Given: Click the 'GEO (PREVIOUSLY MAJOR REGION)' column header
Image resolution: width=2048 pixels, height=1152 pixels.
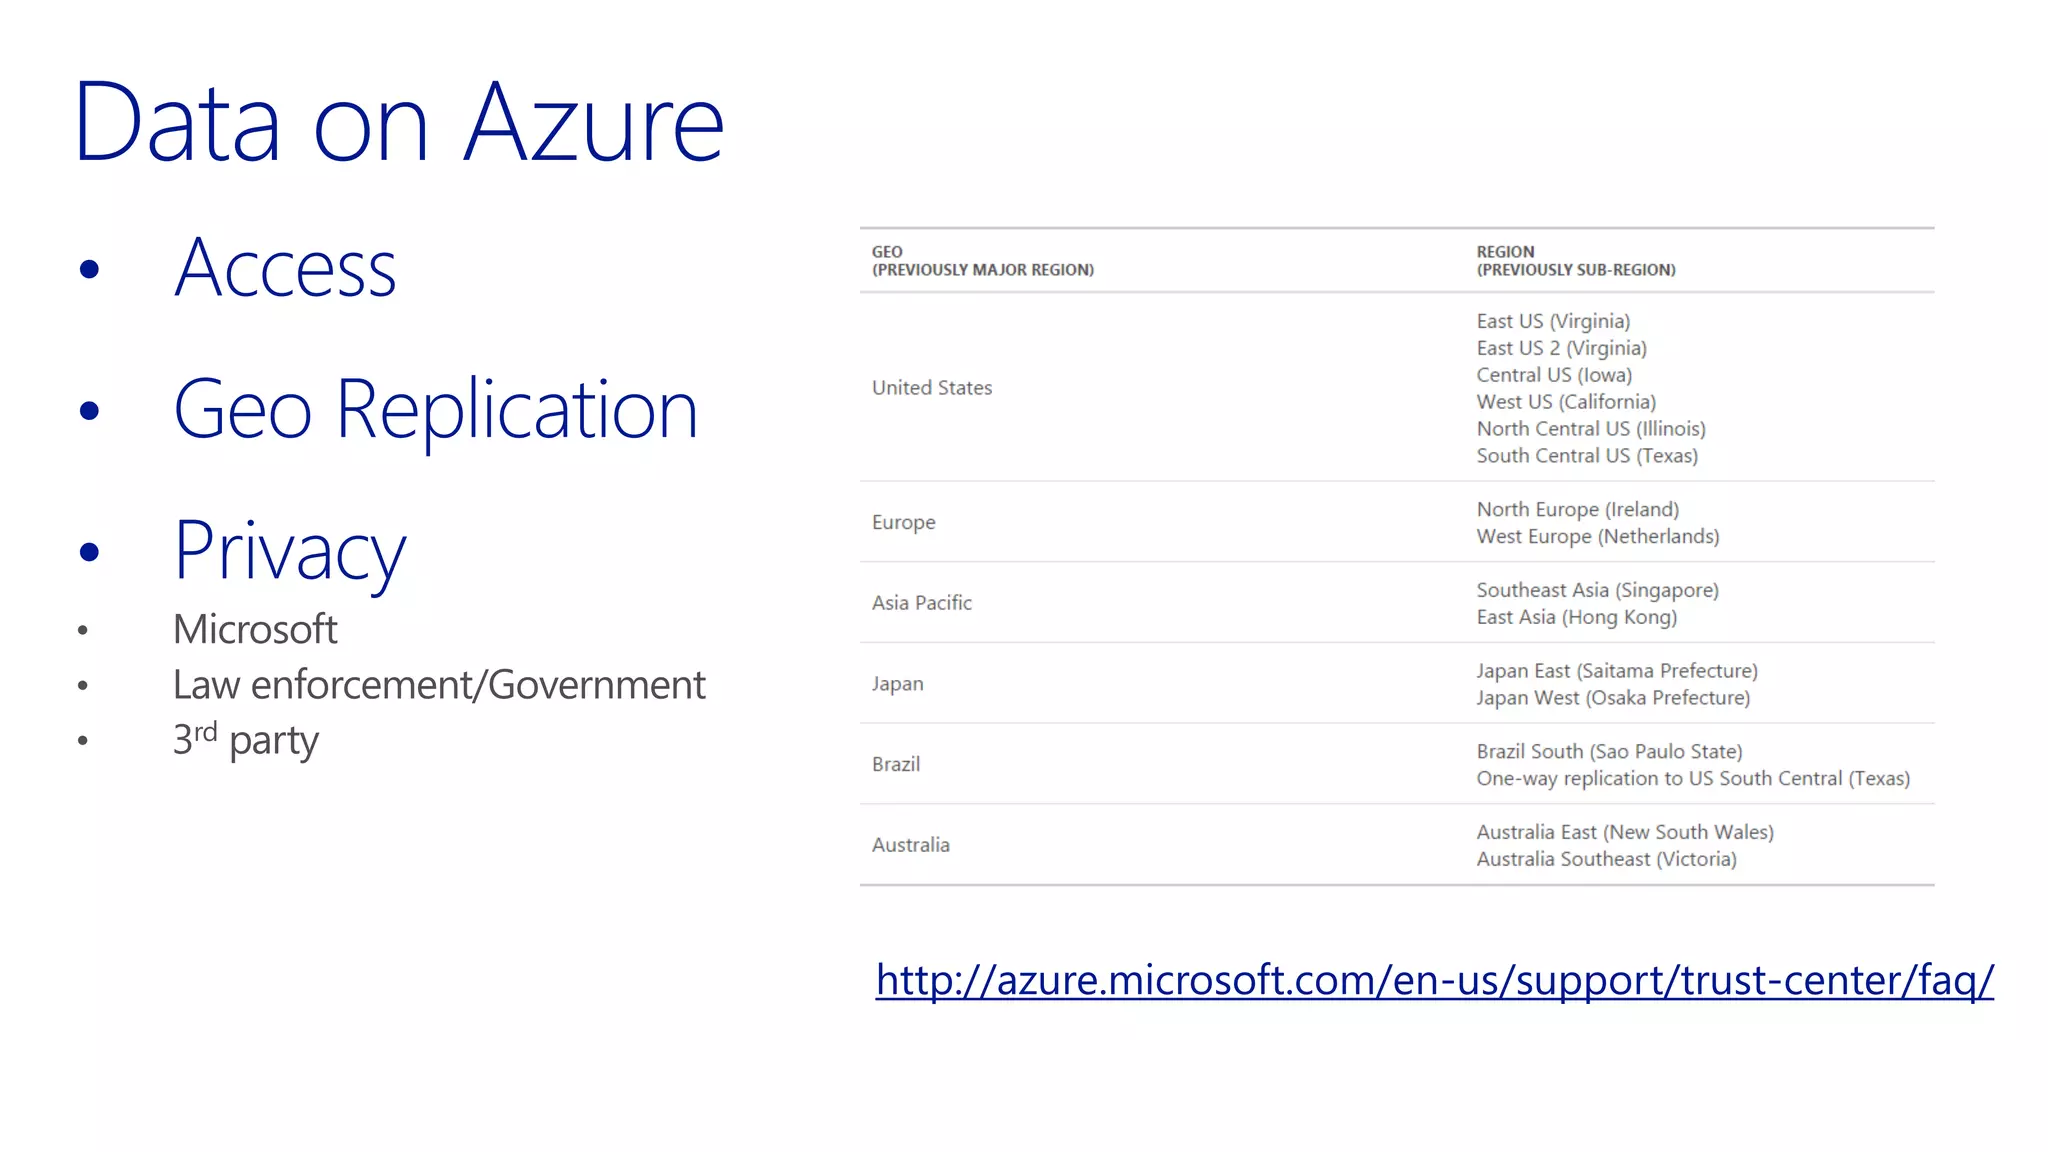Looking at the screenshot, I should (983, 261).
